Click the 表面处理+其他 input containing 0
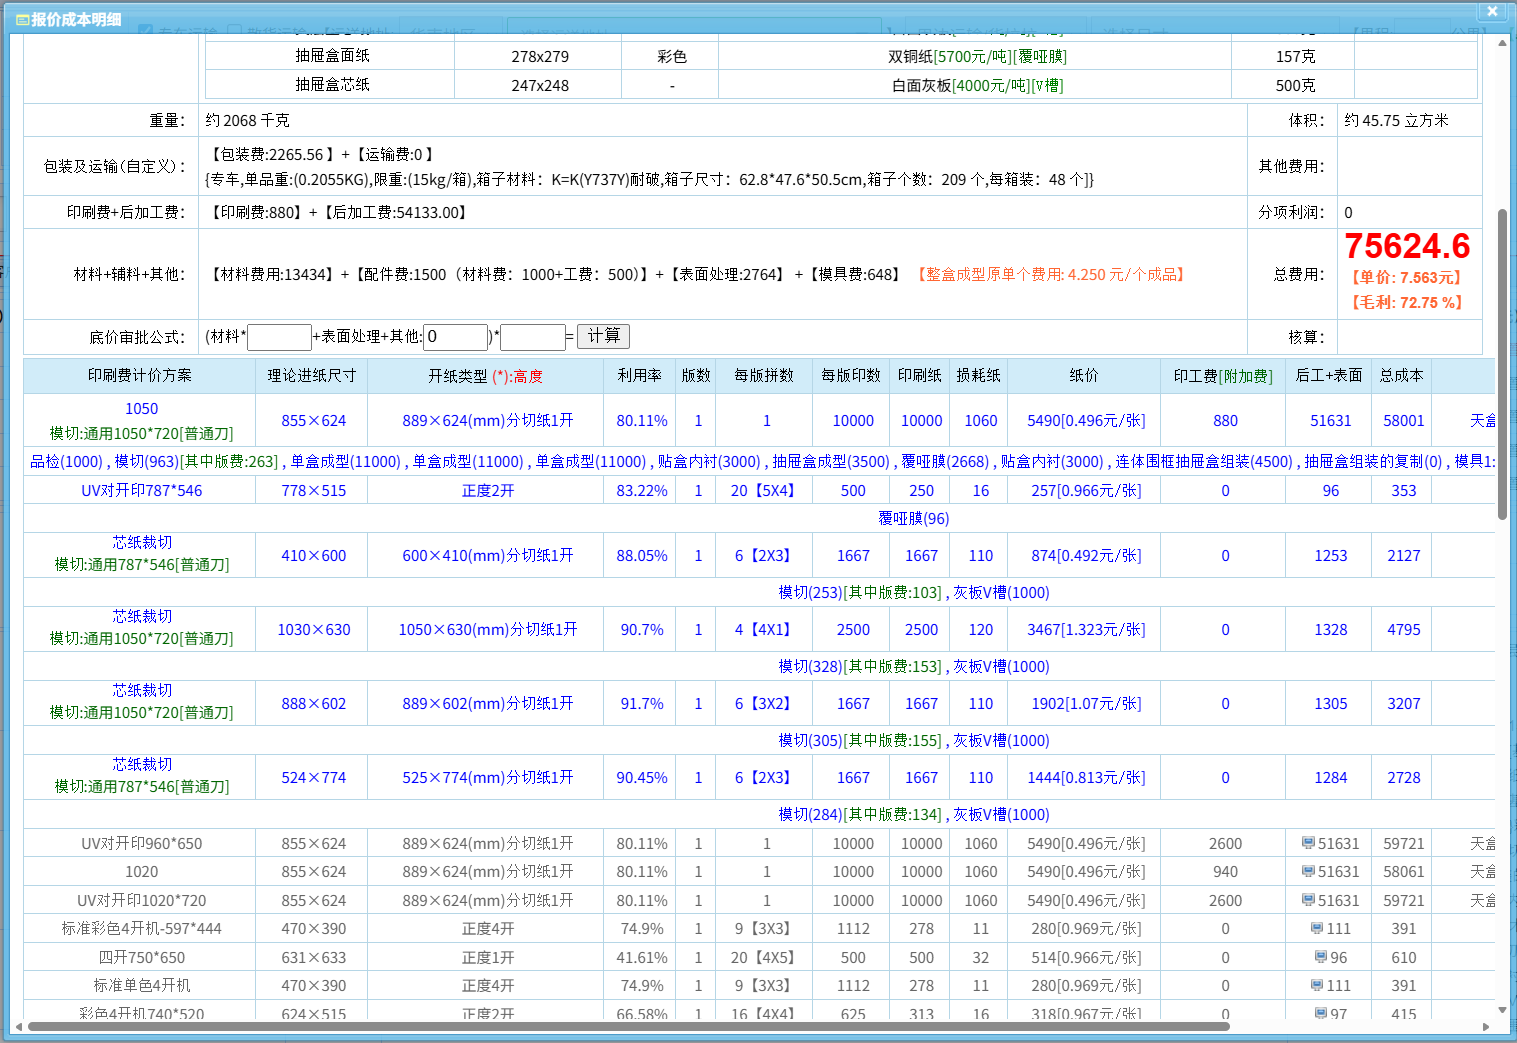 455,337
